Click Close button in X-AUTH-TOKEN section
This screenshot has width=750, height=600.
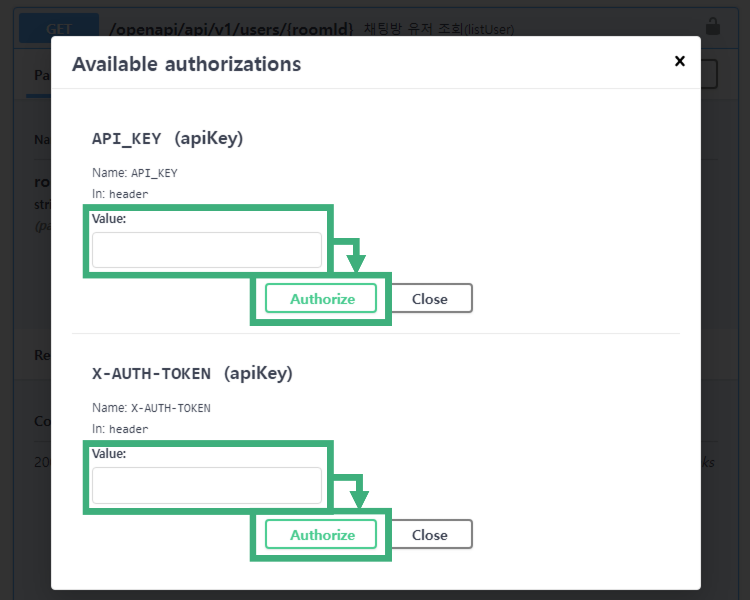click(x=429, y=534)
